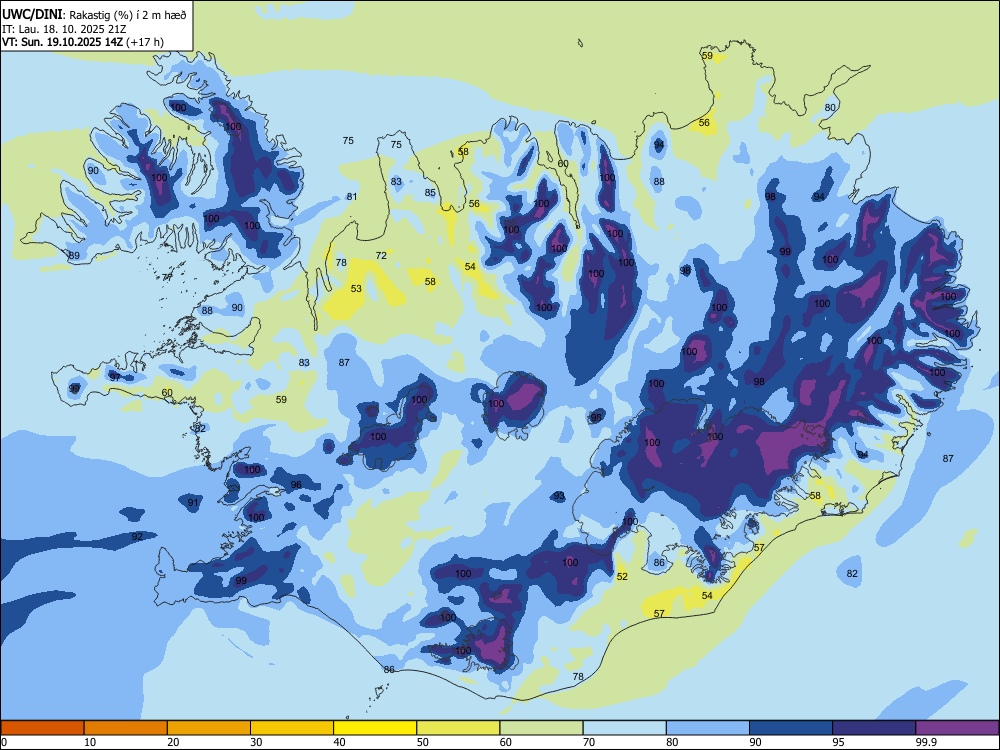1000x750 pixels.
Task: Click the 'IT: Lau. 18. 10. 2025 21Z' line
Action: point(64,29)
